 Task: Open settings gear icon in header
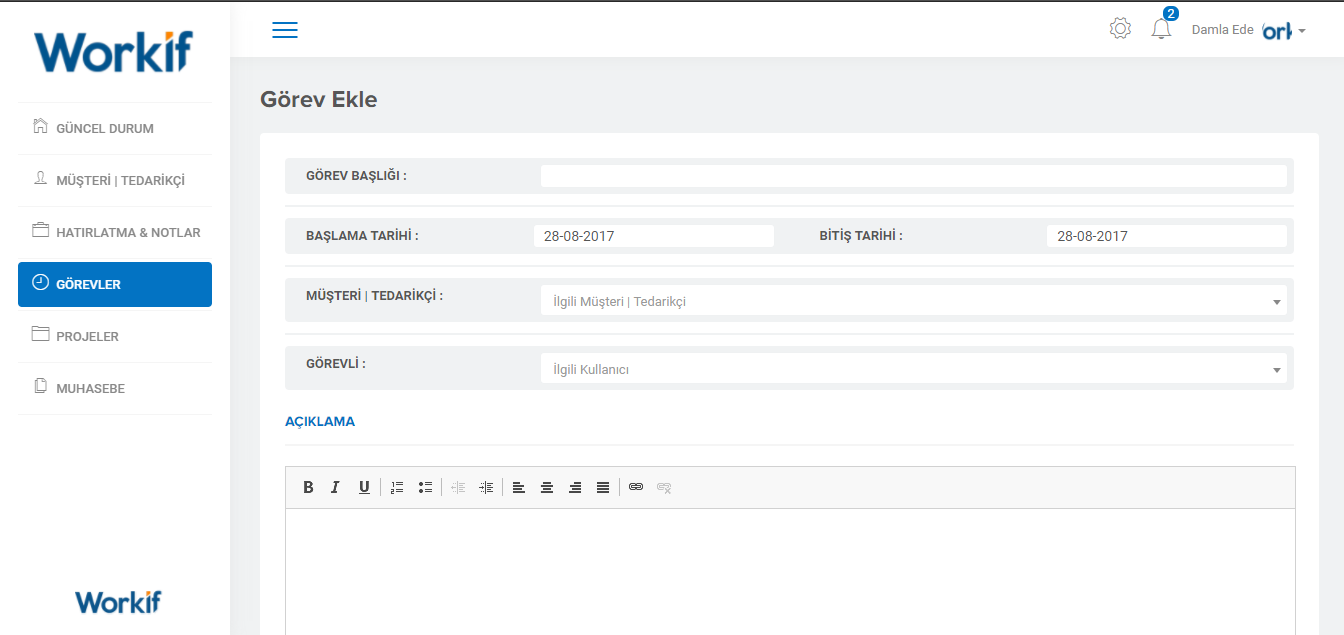click(x=1120, y=29)
